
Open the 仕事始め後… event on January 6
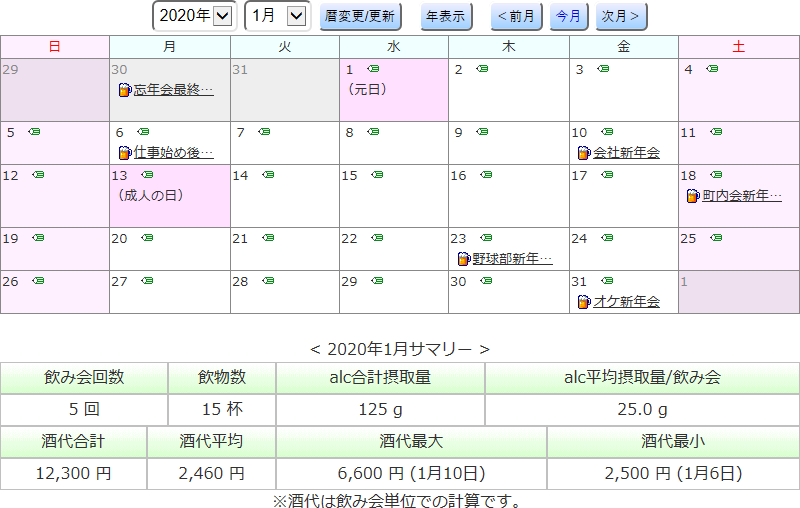click(173, 153)
